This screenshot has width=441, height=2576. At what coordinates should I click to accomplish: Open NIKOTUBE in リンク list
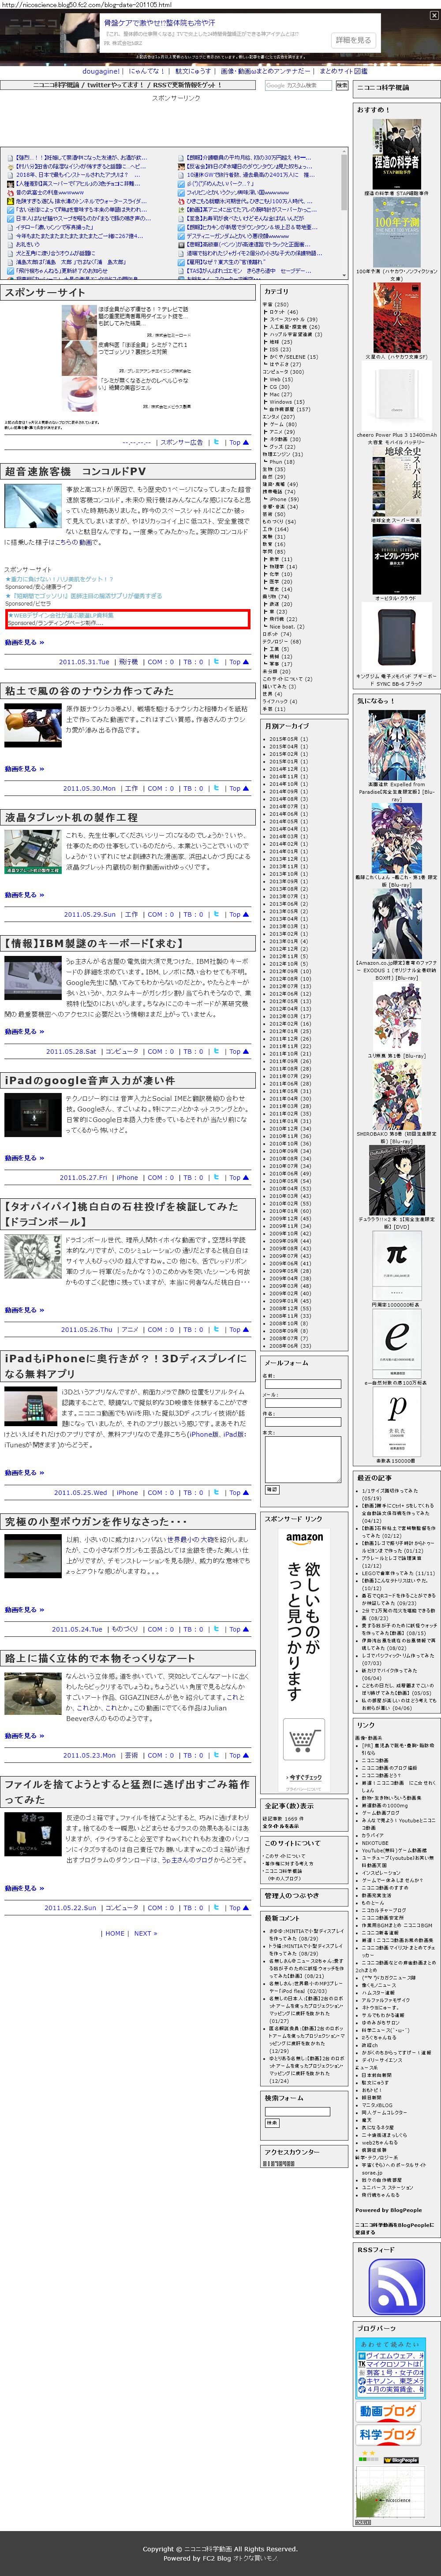coord(375,1843)
